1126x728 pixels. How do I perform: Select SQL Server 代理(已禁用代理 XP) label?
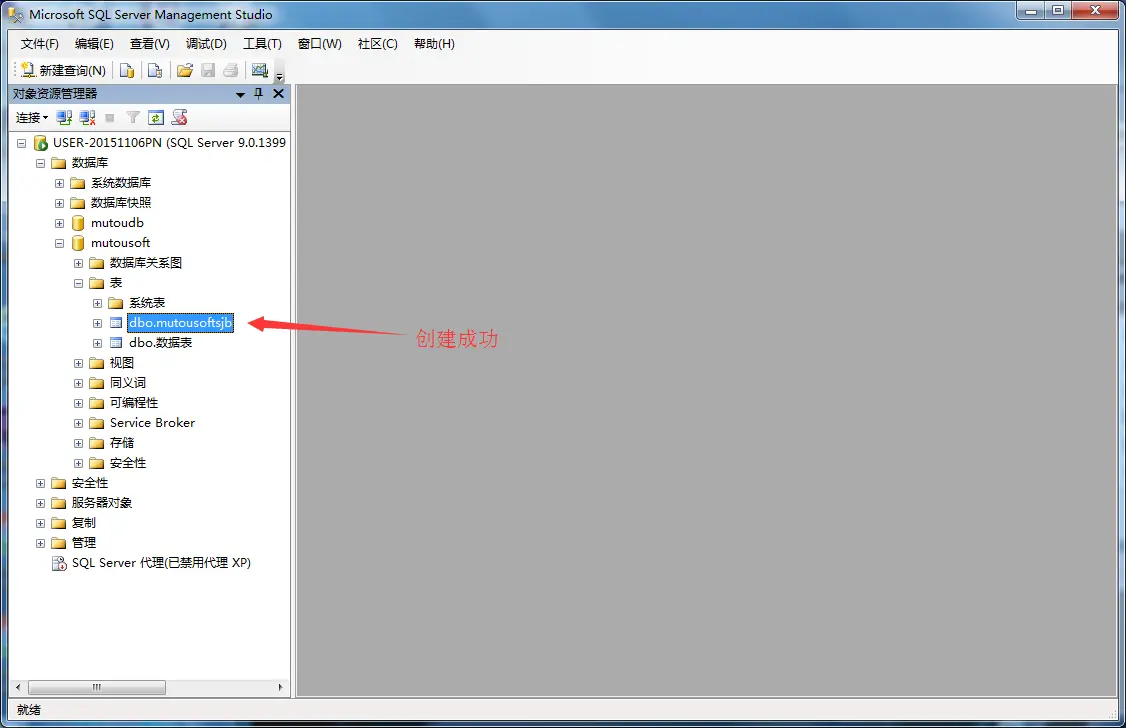[x=162, y=563]
